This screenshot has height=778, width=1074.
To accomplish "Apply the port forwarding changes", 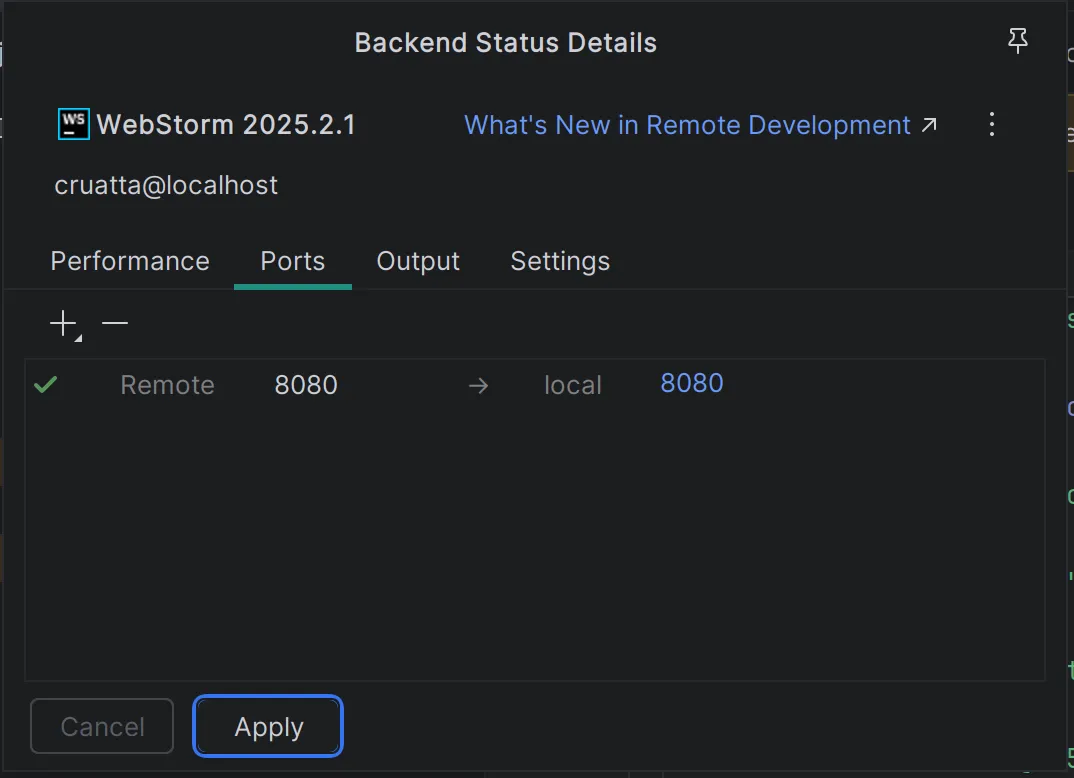I will 268,727.
